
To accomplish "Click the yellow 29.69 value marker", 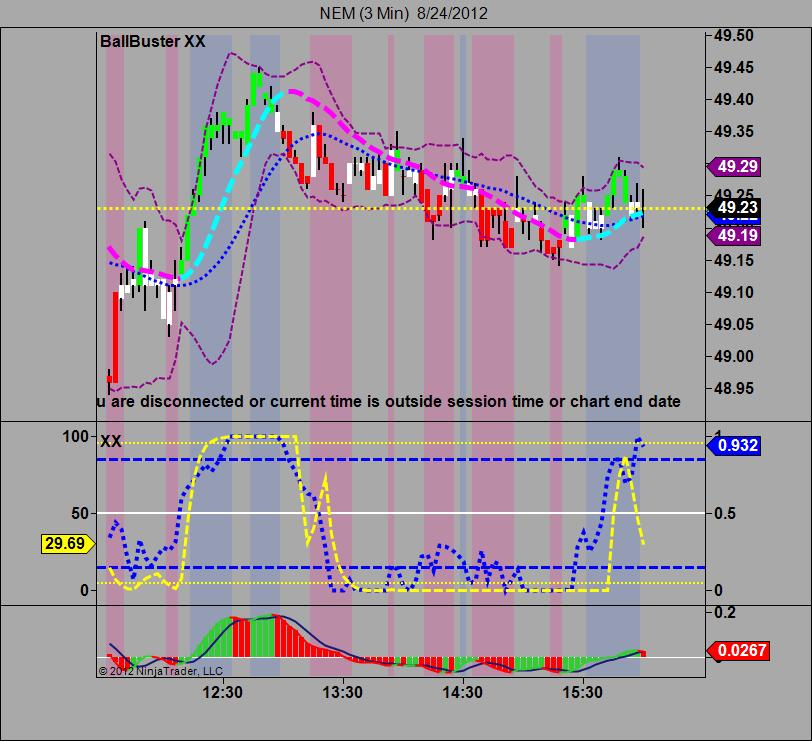I will tap(68, 544).
